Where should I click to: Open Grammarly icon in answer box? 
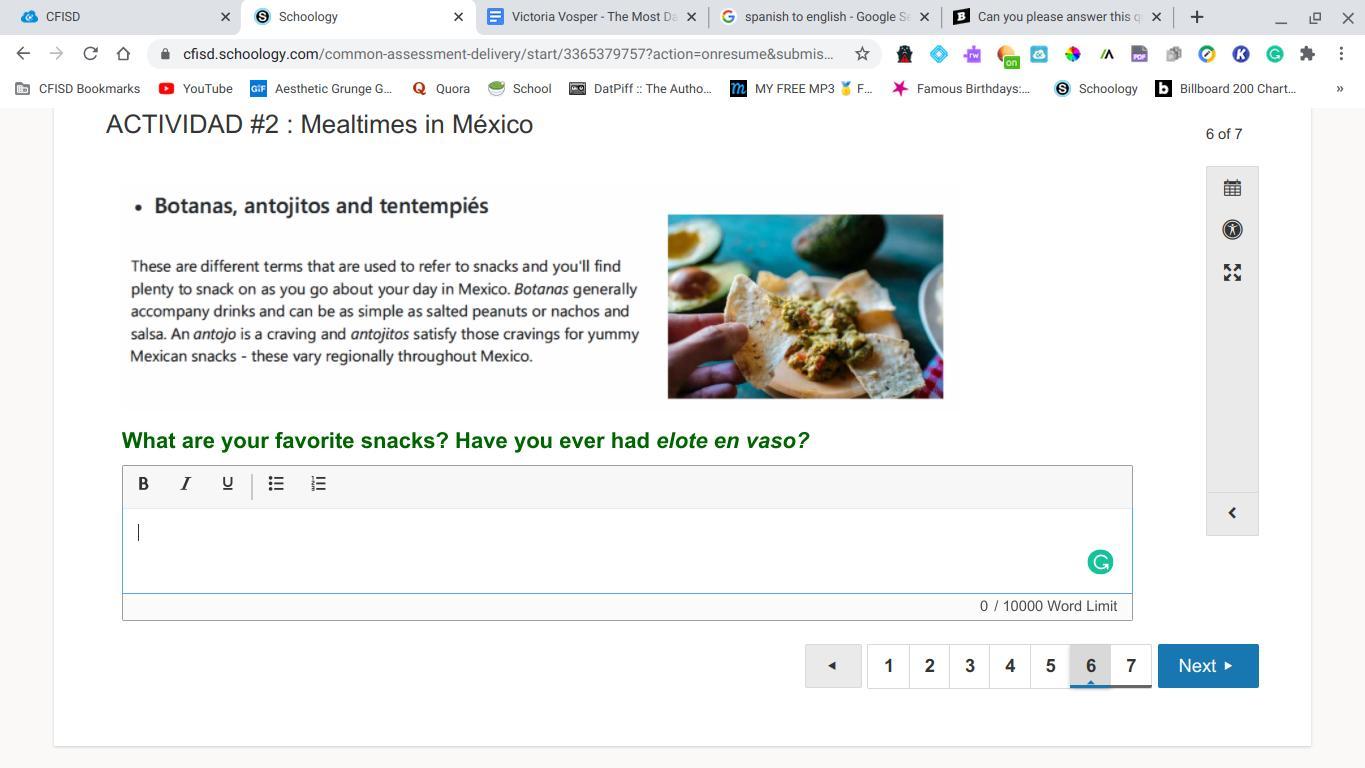(x=1100, y=562)
